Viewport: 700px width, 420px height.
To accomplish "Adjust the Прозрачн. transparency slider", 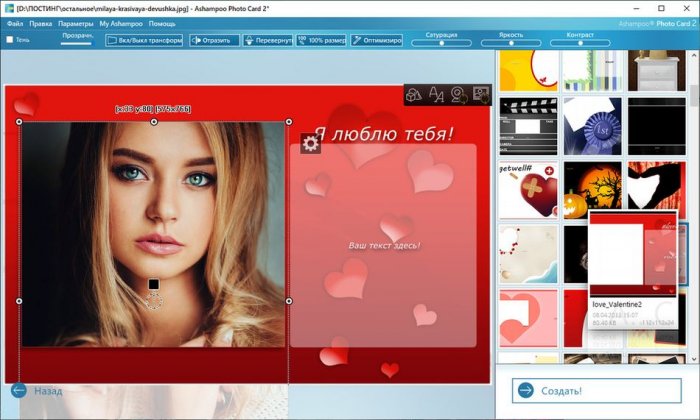I will point(76,43).
